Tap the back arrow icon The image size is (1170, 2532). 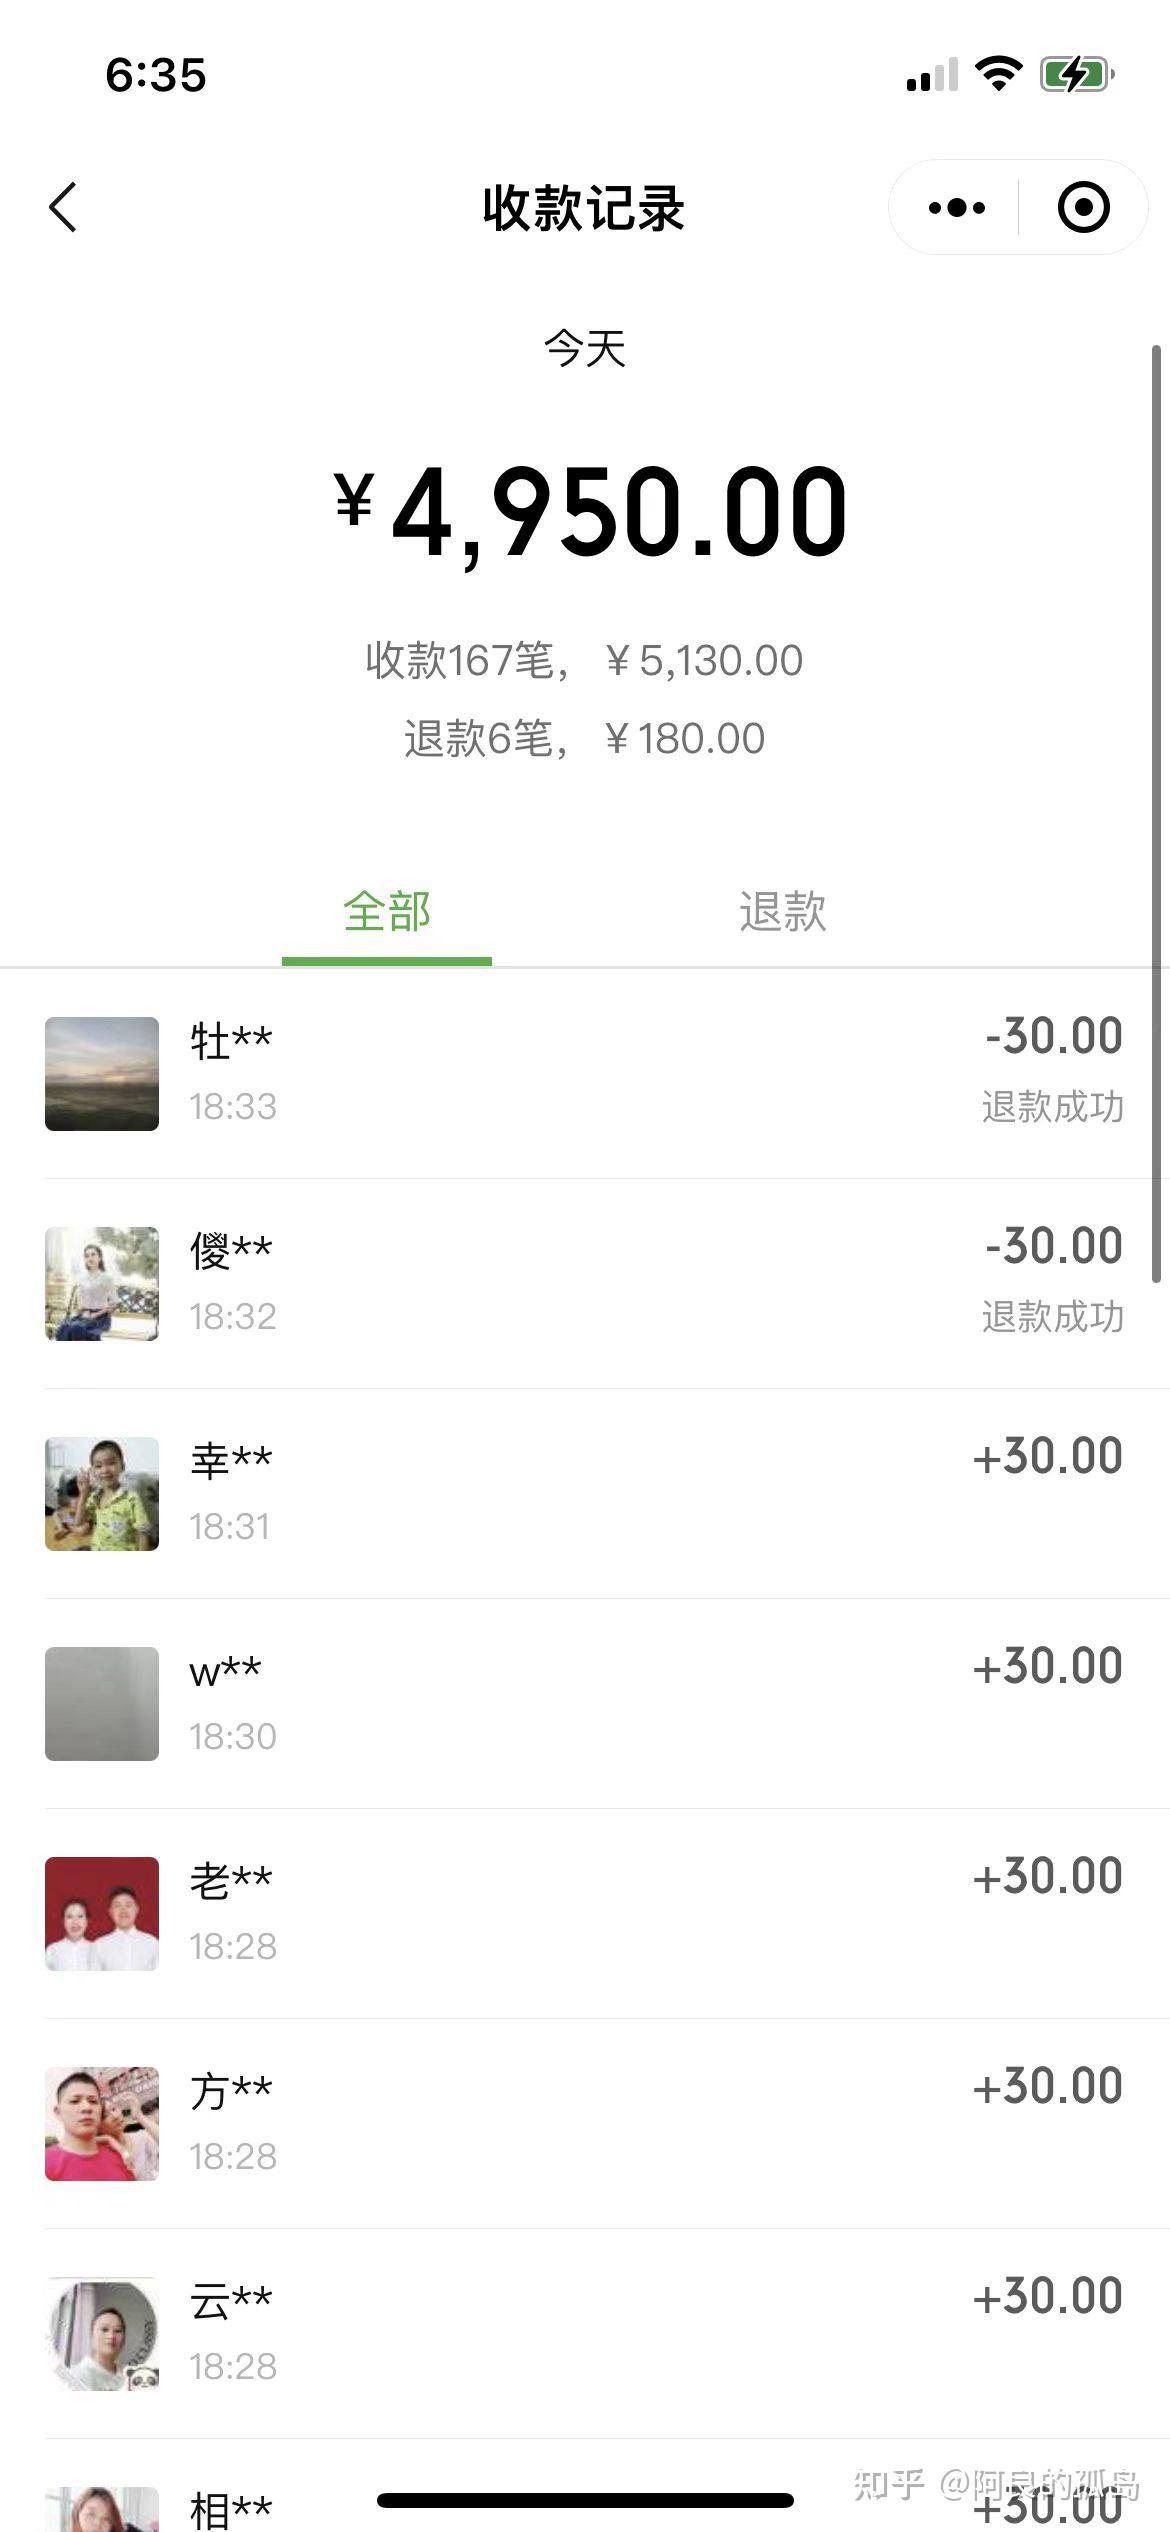[x=63, y=208]
